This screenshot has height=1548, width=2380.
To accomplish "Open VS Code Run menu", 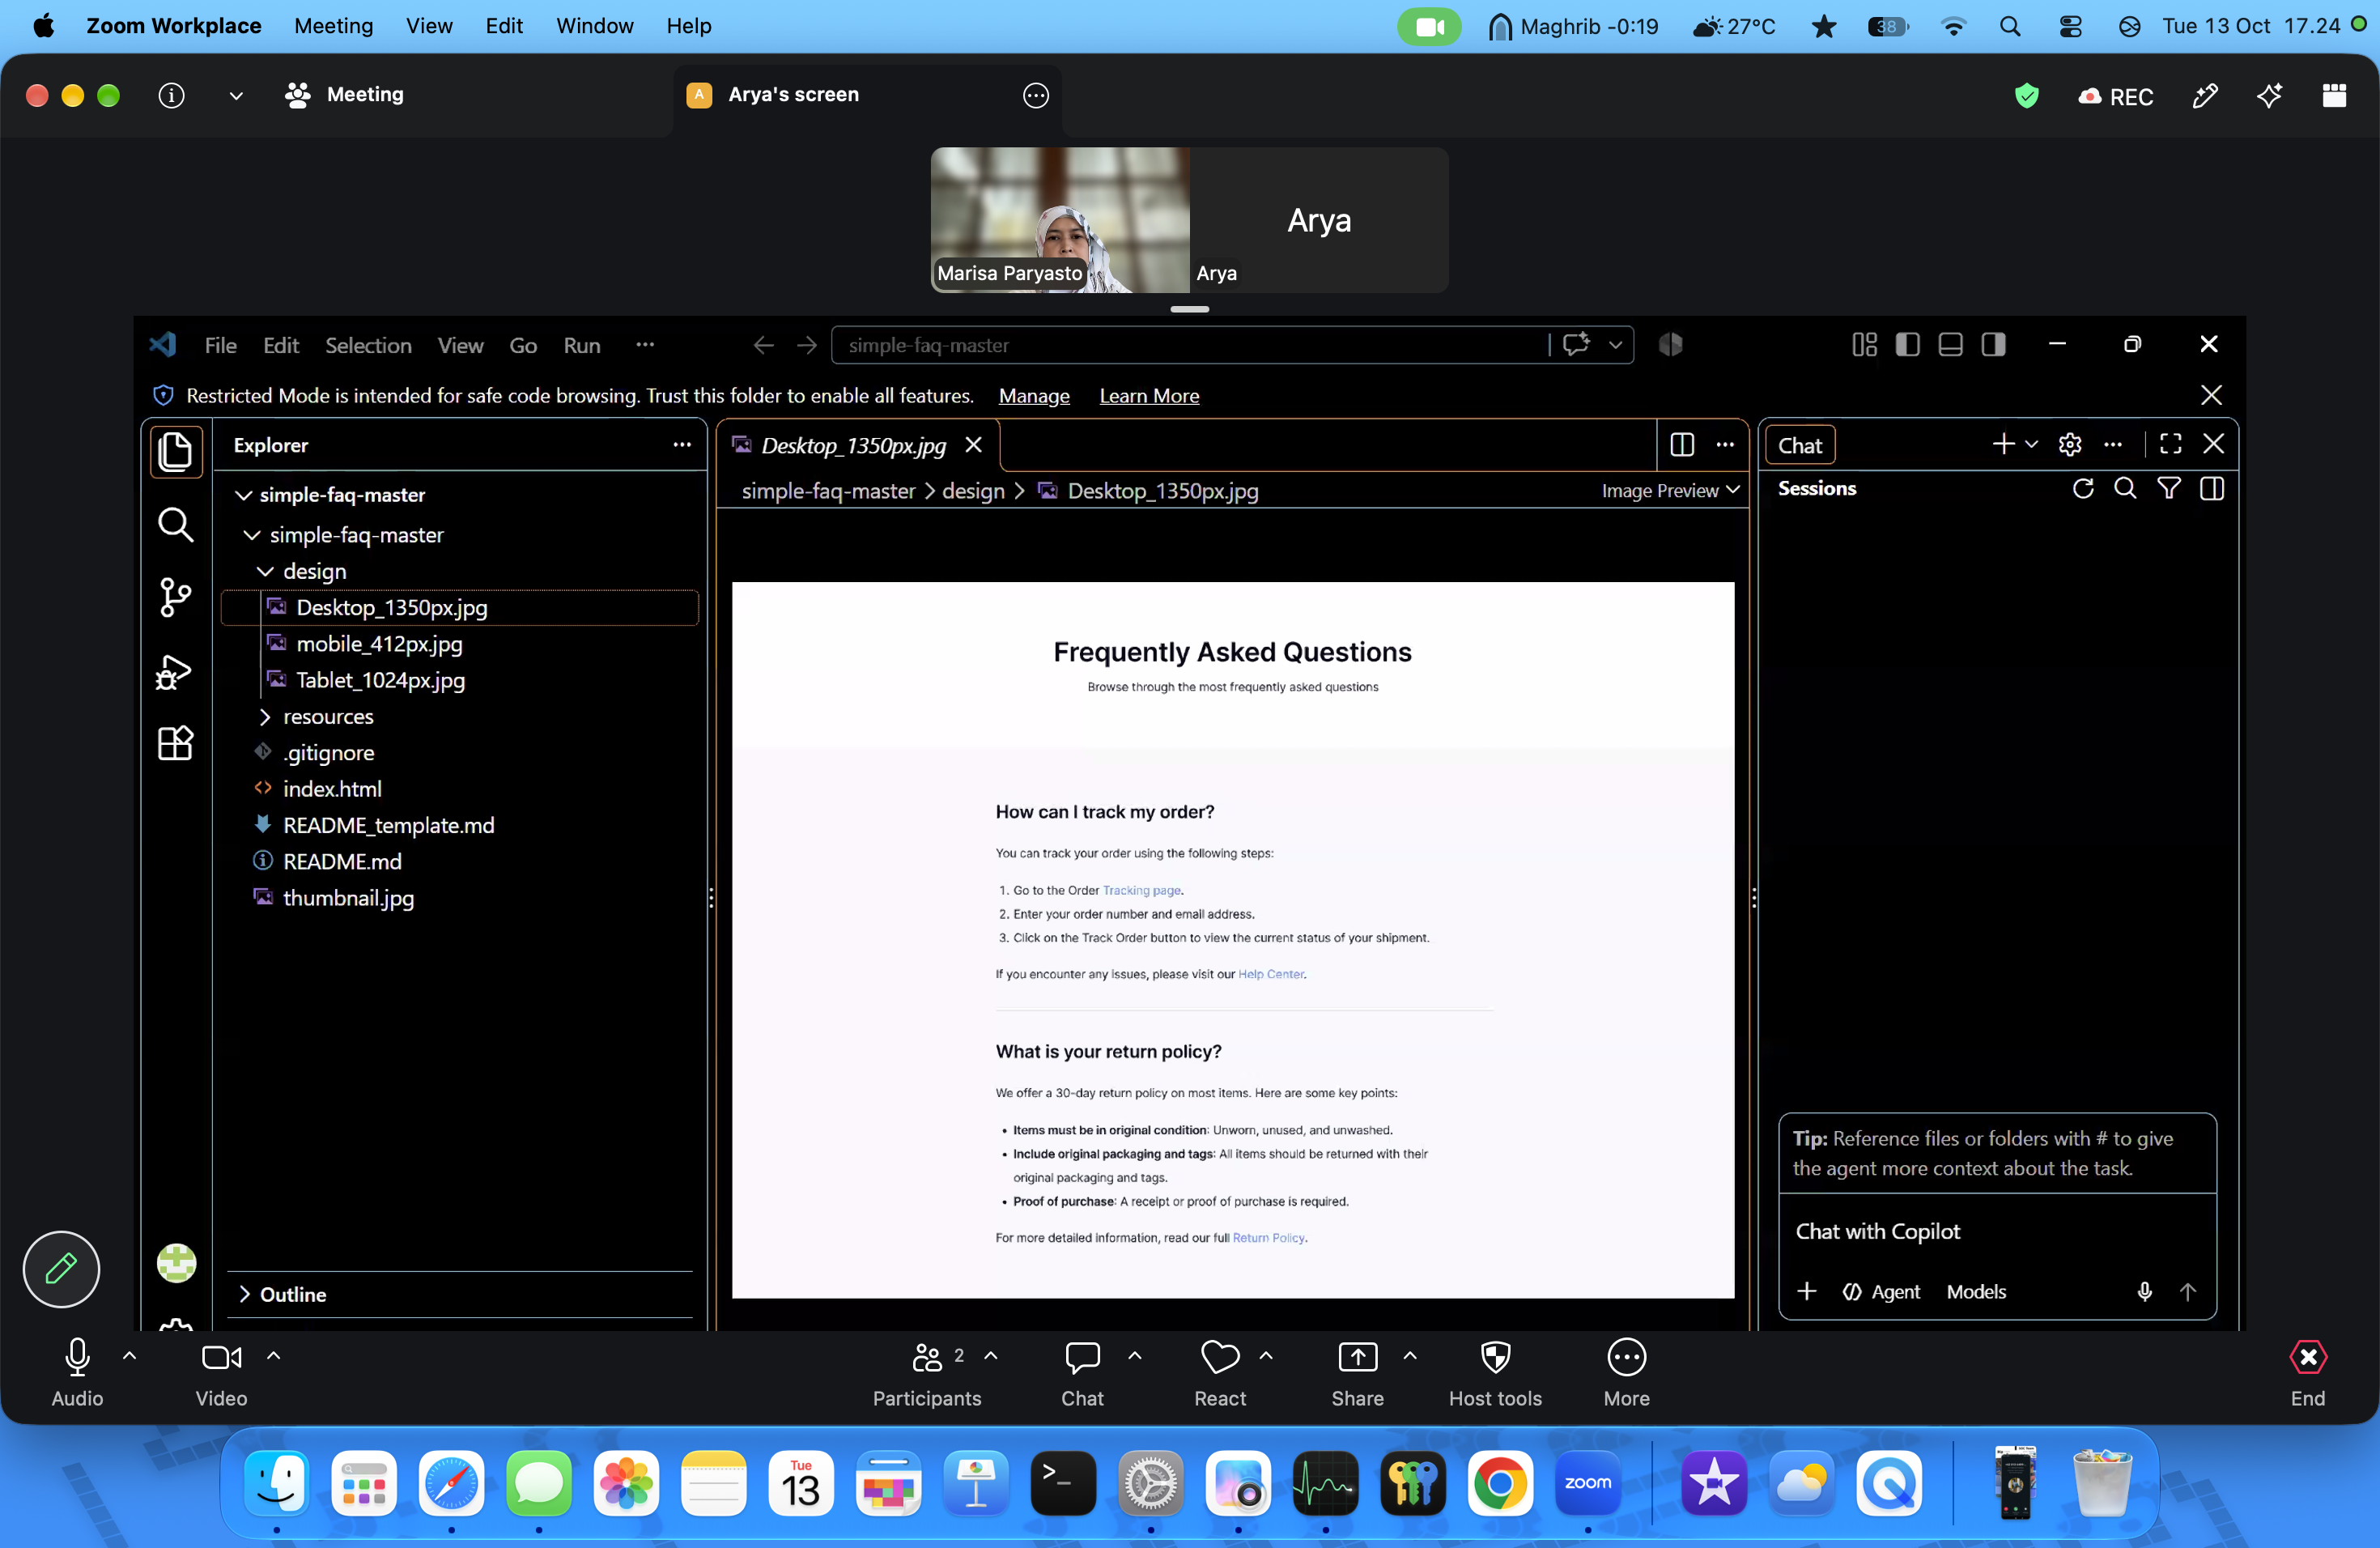I will (581, 345).
